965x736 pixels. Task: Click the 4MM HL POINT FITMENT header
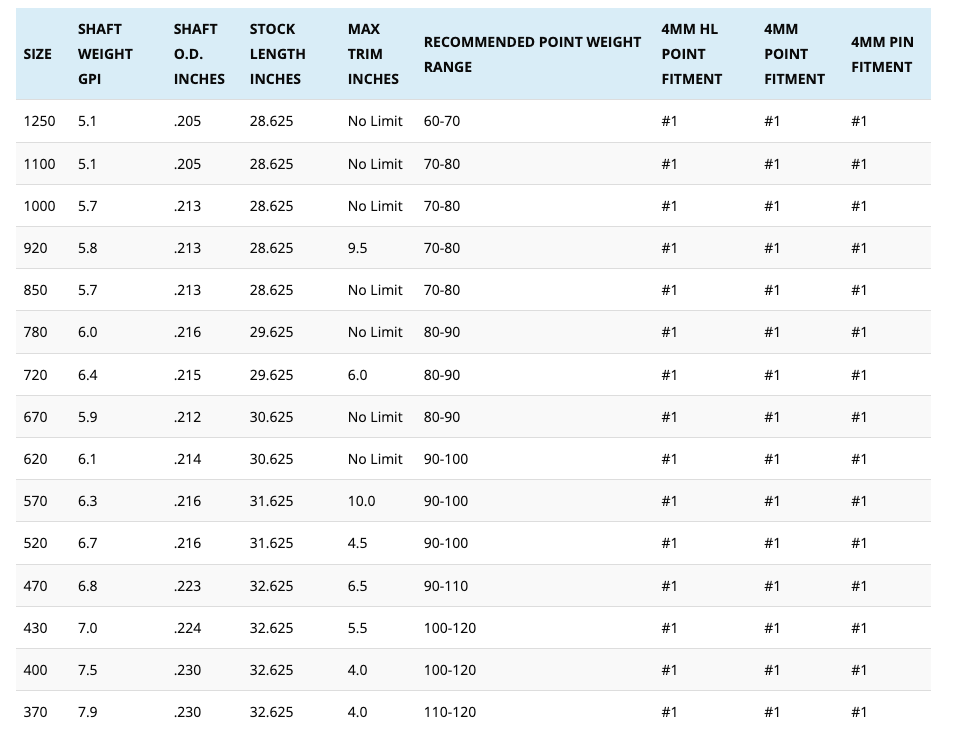point(691,54)
